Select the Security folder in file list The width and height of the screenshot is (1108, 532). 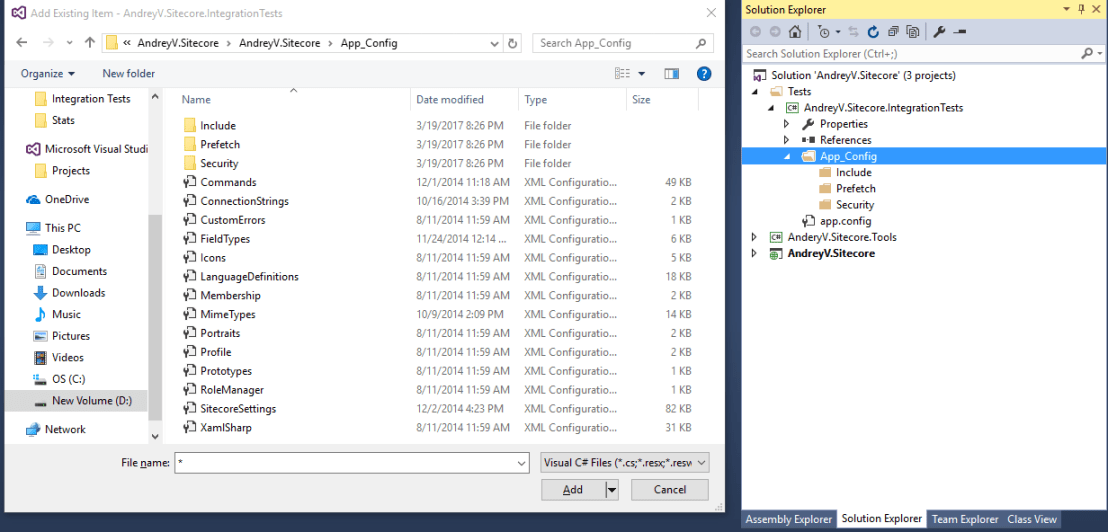tap(219, 163)
